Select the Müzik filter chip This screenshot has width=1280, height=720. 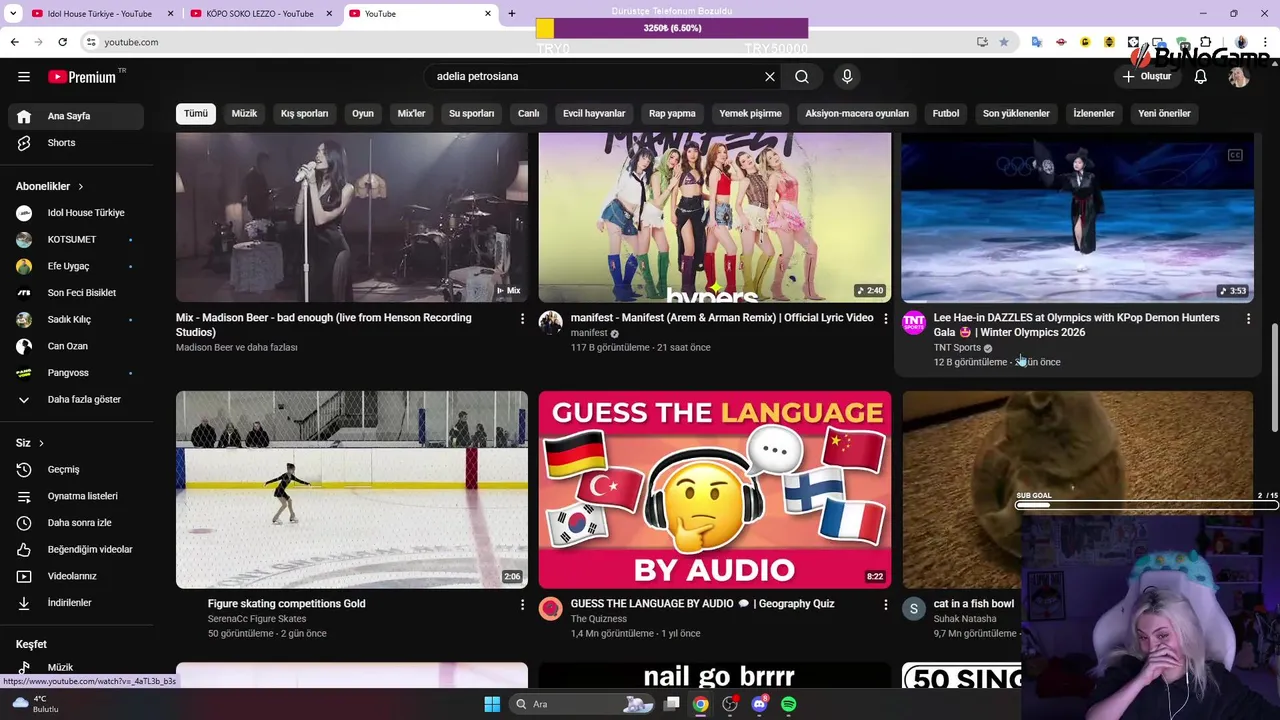click(244, 113)
